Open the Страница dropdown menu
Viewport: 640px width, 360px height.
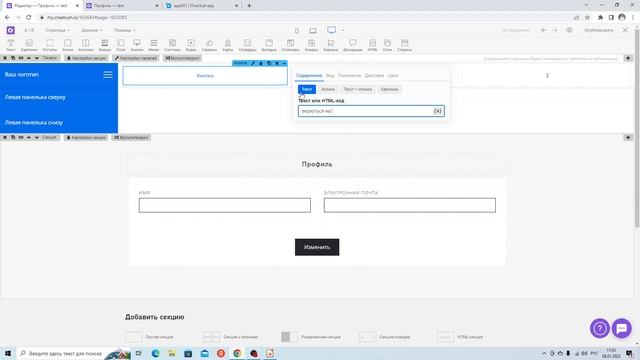(57, 30)
